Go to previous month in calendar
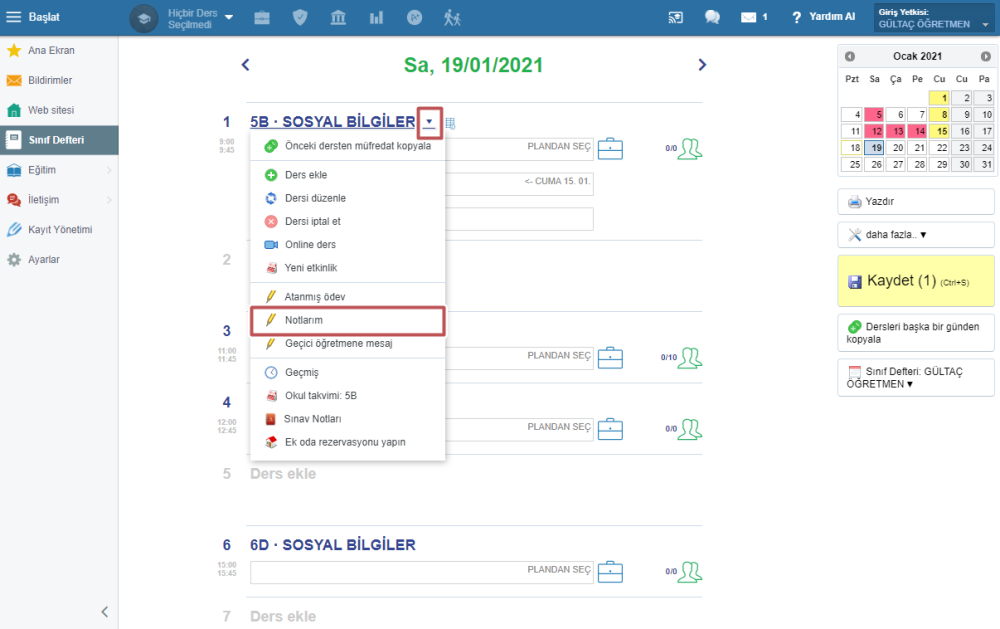 tap(849, 56)
